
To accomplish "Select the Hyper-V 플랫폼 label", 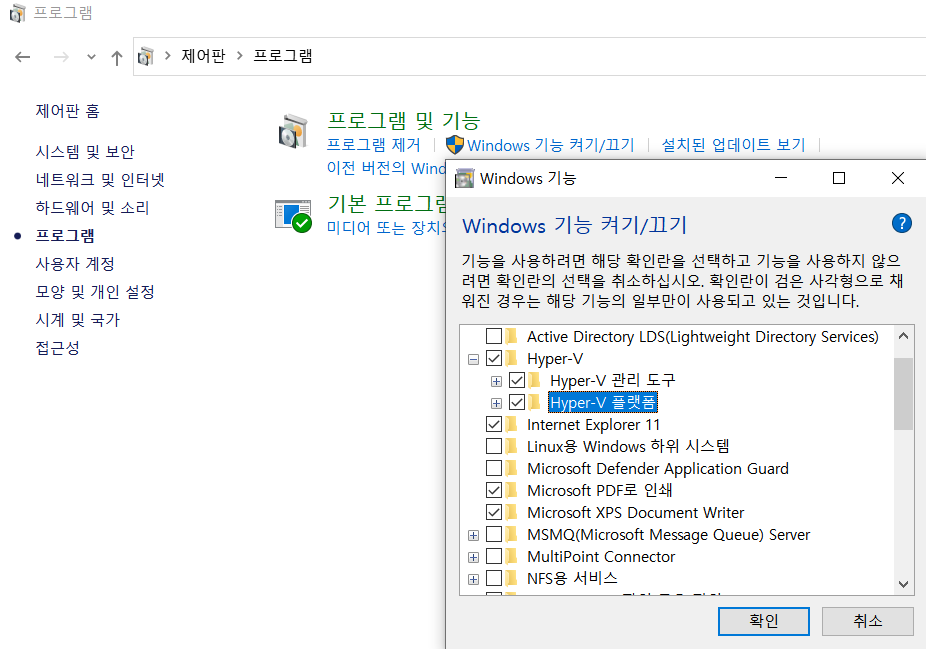I will pyautogui.click(x=602, y=402).
